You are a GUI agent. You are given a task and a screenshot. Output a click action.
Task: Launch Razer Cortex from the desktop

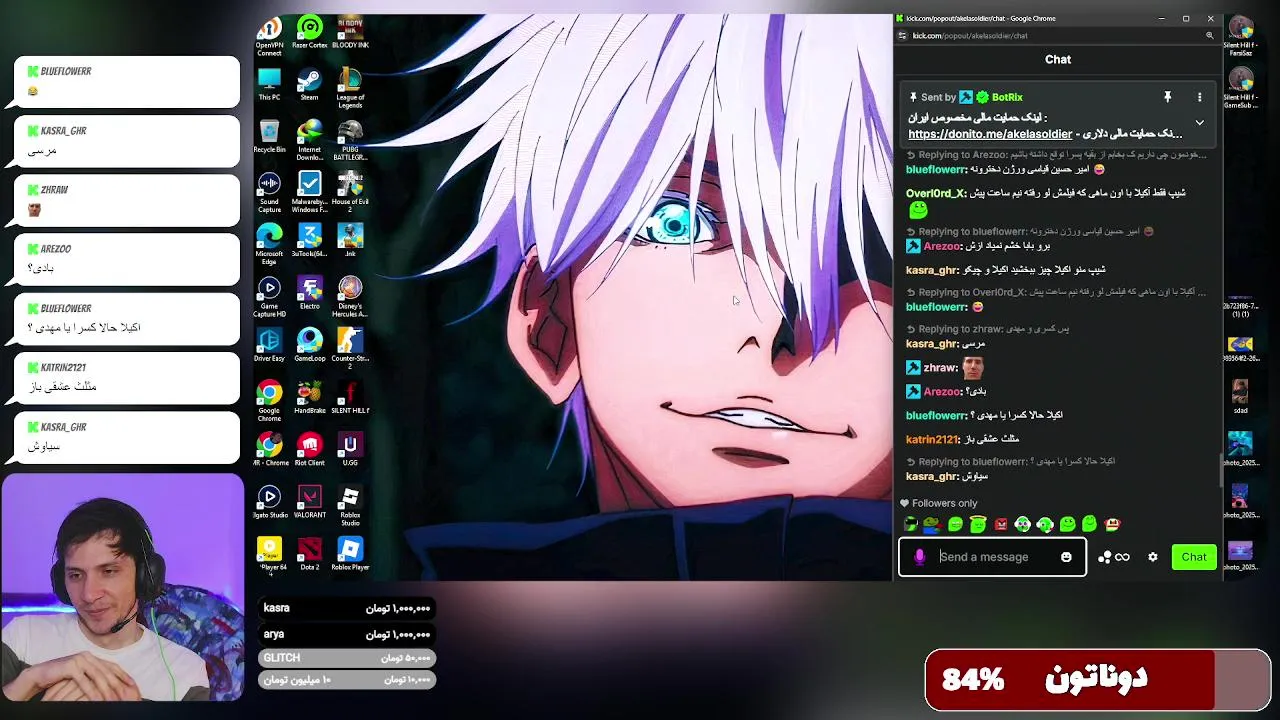pos(310,33)
